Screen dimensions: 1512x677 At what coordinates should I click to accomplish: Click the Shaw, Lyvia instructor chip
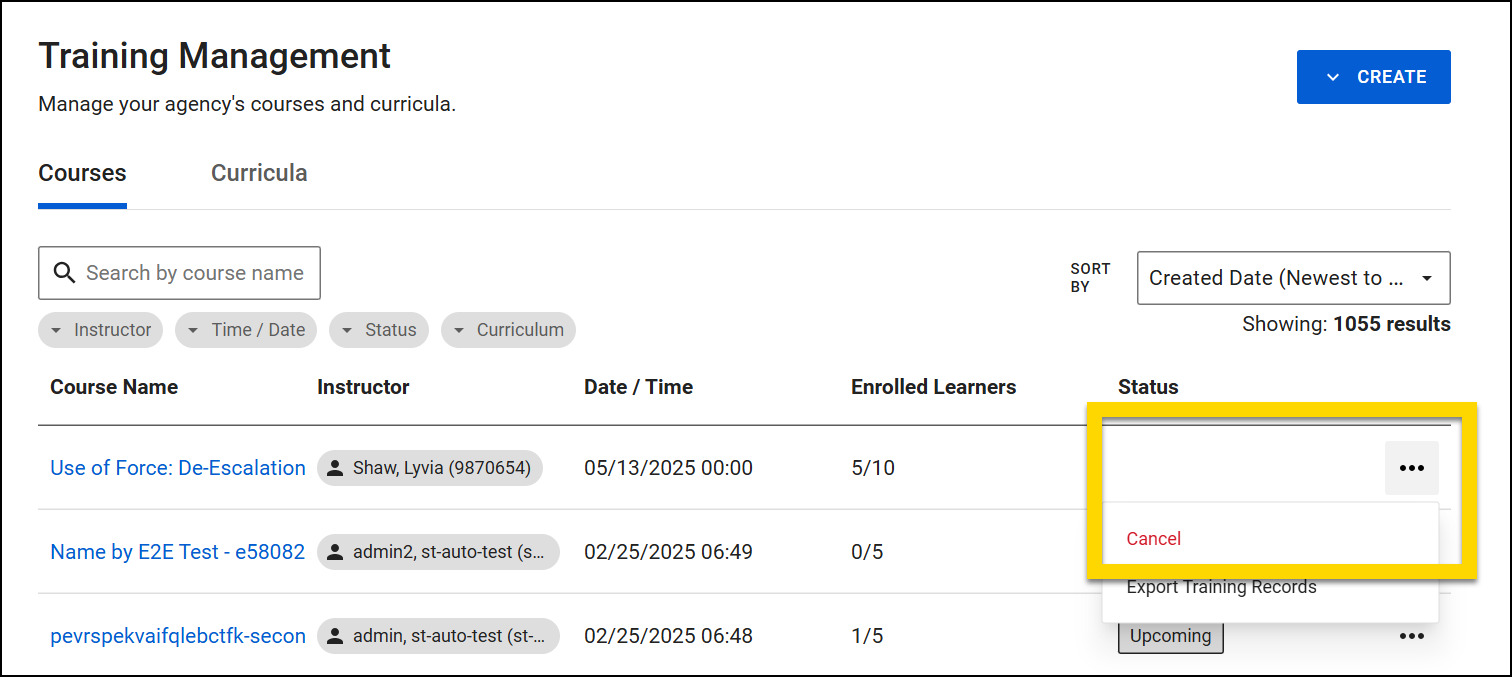coord(430,468)
